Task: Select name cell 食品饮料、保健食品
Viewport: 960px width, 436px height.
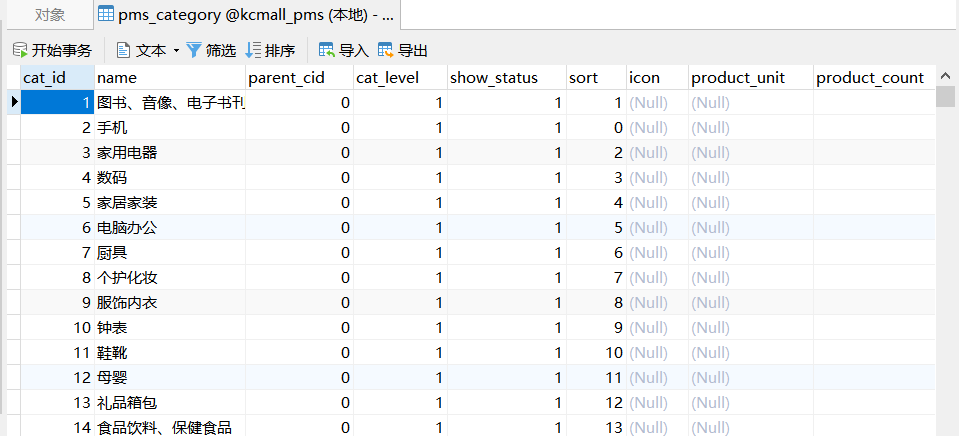Action: 170,426
